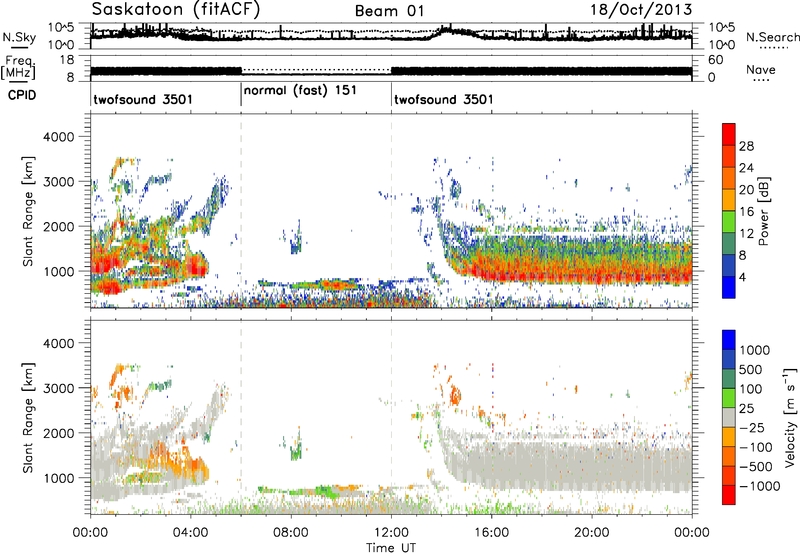Click the '04:00' time axis tick label
The width and height of the screenshot is (800, 554).
point(190,533)
